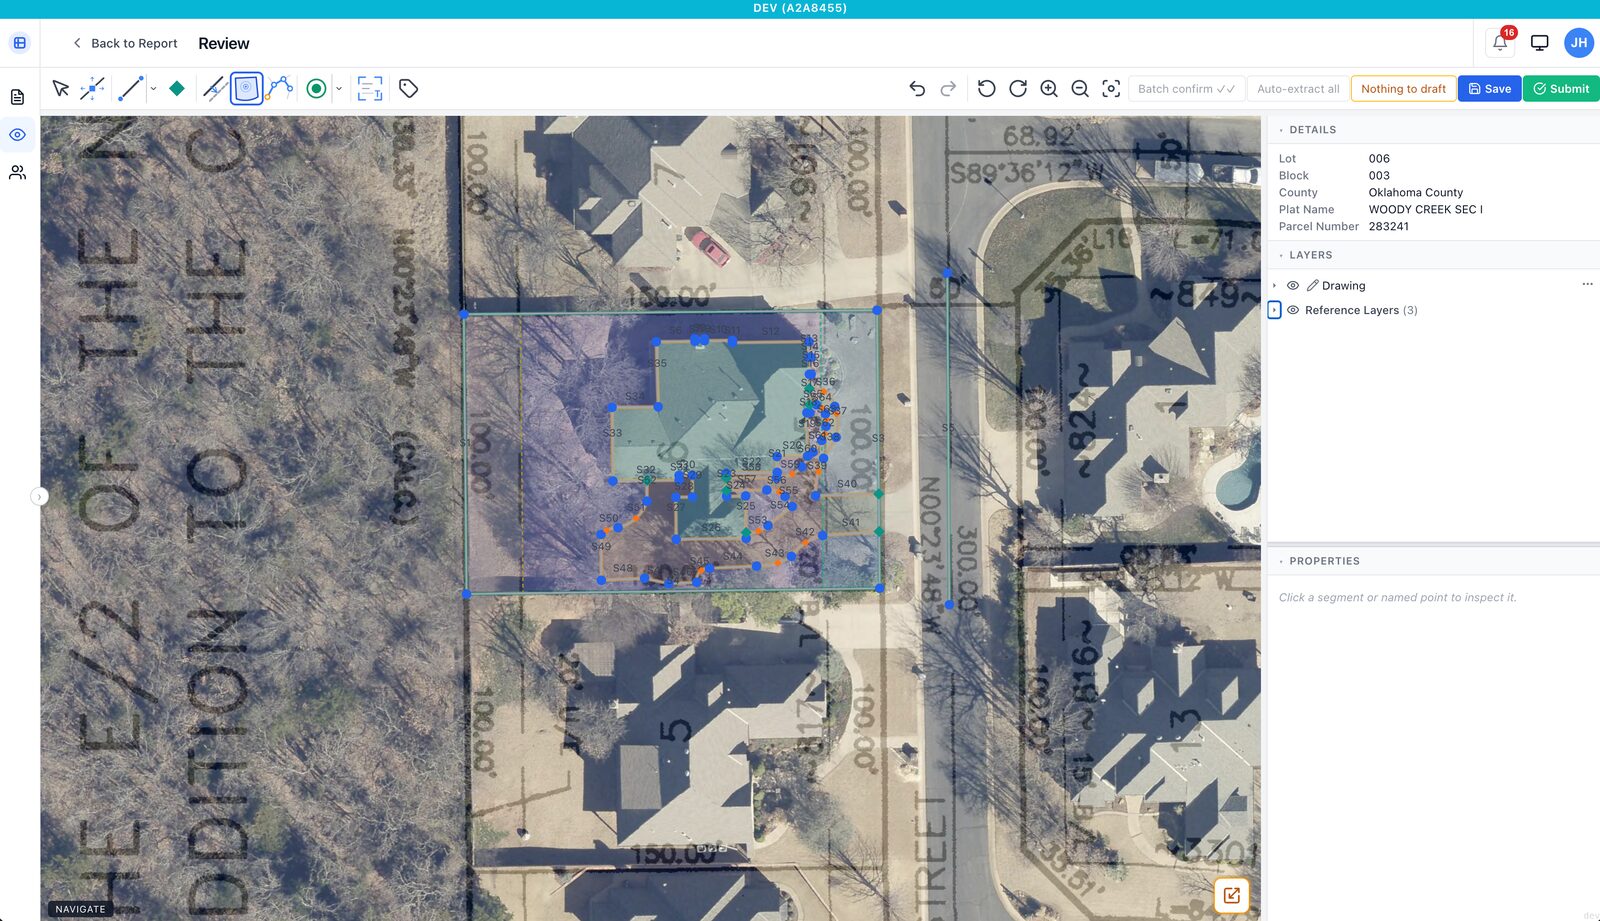
Task: Click the Auto-extract all button
Action: pos(1298,88)
